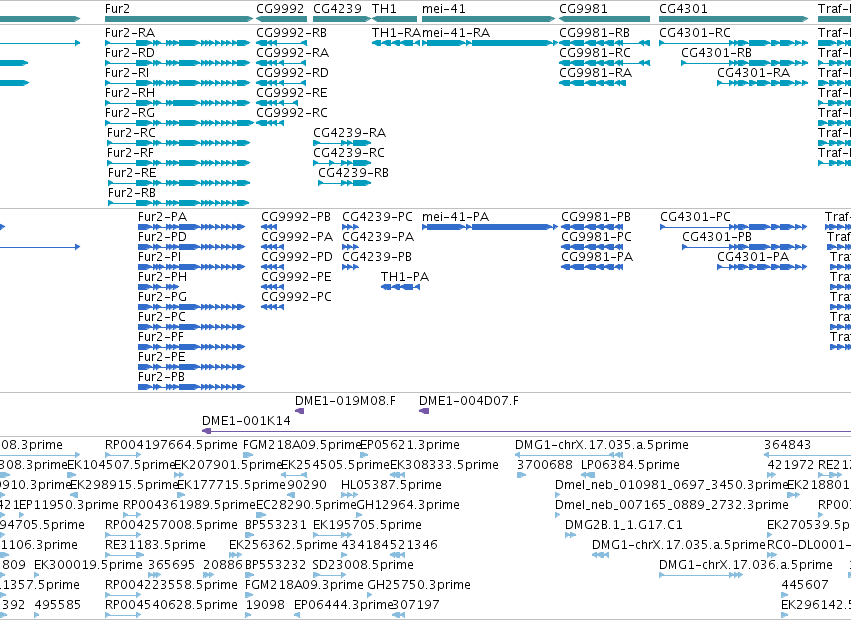Select protein CG4301-PA label
This screenshot has height=620, width=851.
pos(753,257)
